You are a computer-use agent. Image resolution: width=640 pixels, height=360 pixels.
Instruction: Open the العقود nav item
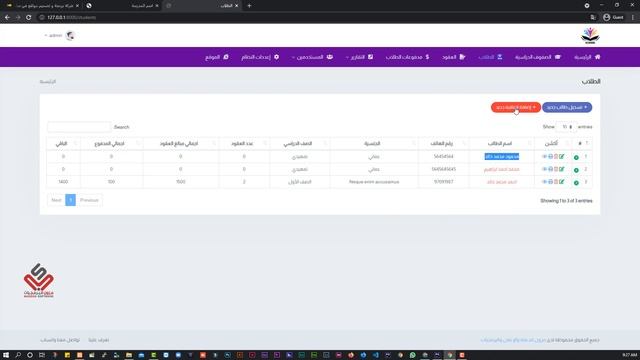tap(453, 57)
